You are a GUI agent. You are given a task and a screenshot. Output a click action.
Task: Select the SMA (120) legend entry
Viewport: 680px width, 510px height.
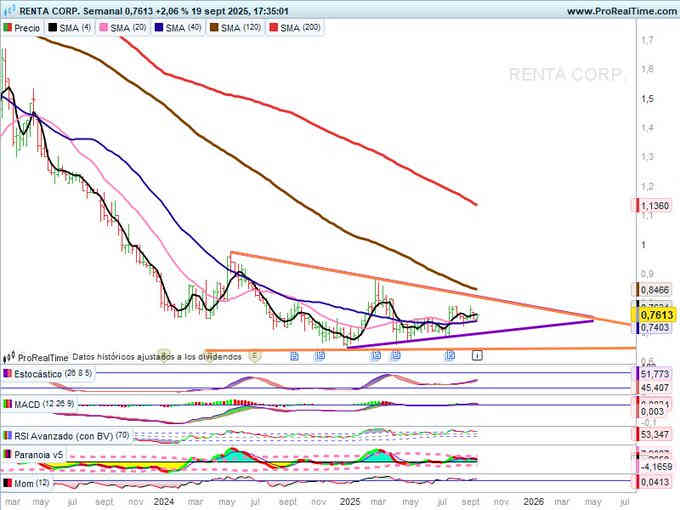click(x=235, y=28)
